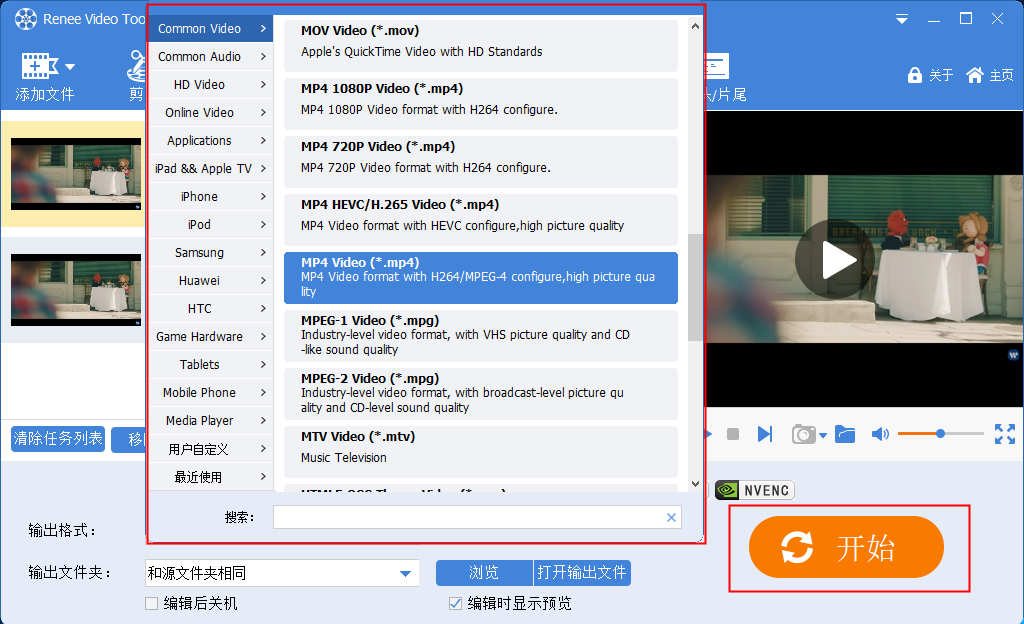Stop preview playback
1024x624 pixels.
click(733, 434)
